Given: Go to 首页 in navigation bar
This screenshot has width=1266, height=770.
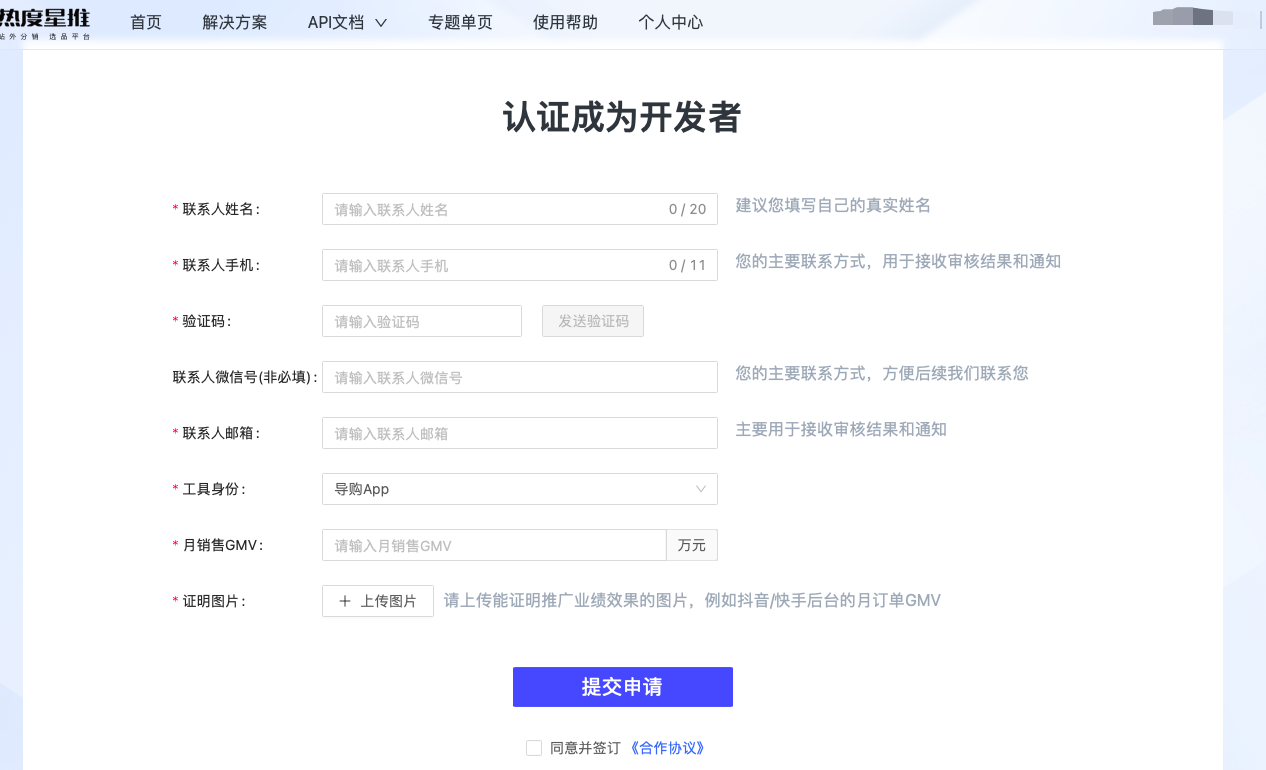Looking at the screenshot, I should coord(146,22).
